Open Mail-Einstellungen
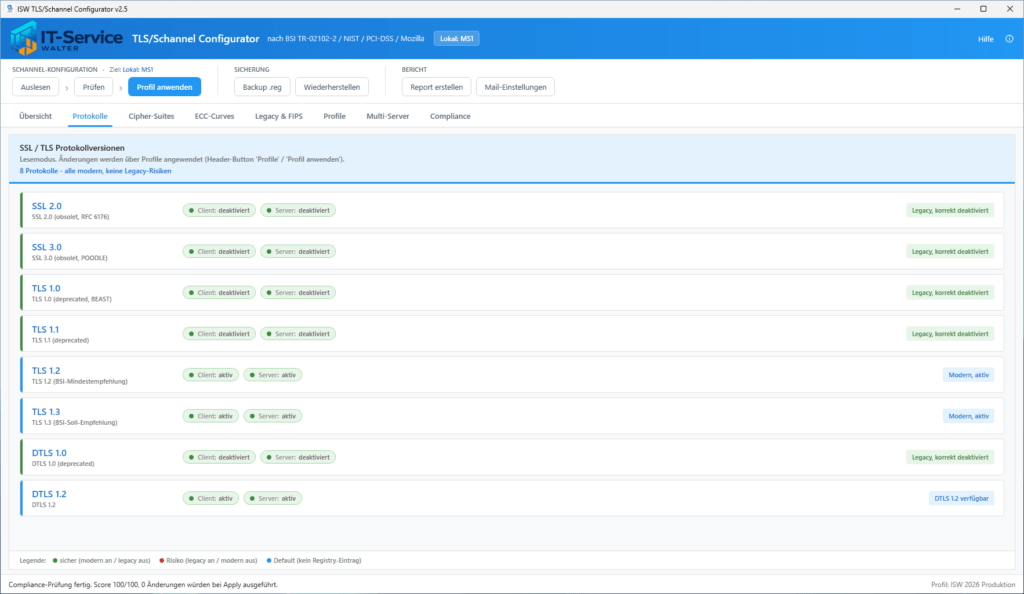The image size is (1024, 594). (x=515, y=87)
